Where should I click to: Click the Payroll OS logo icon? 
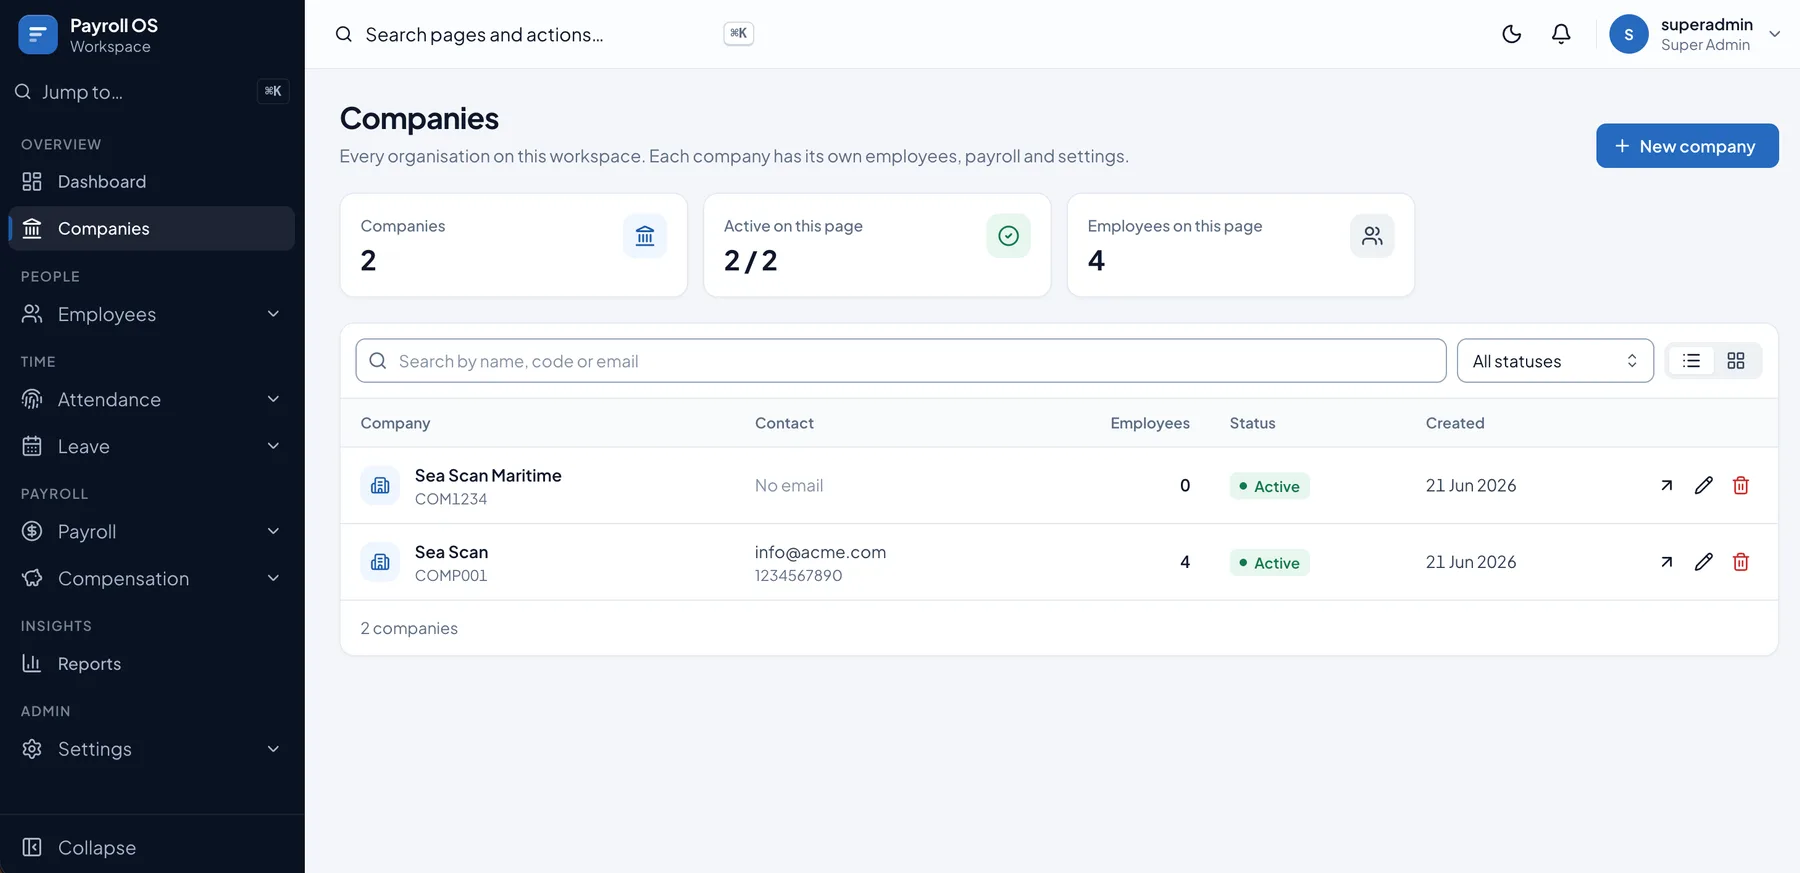pyautogui.click(x=38, y=35)
